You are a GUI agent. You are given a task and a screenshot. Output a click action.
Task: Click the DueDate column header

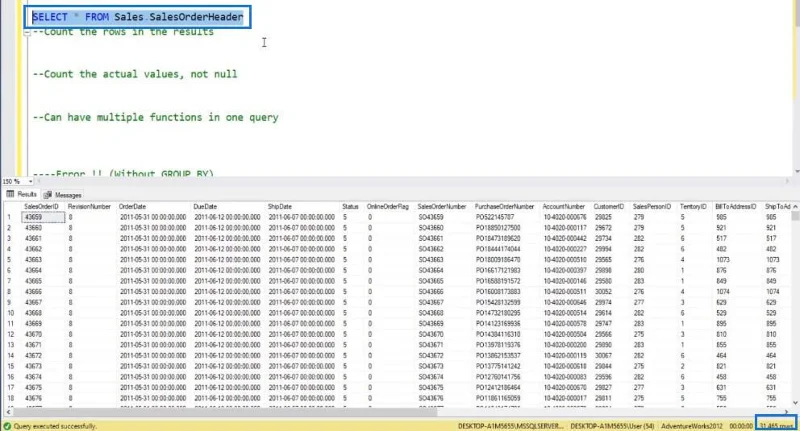[205, 207]
